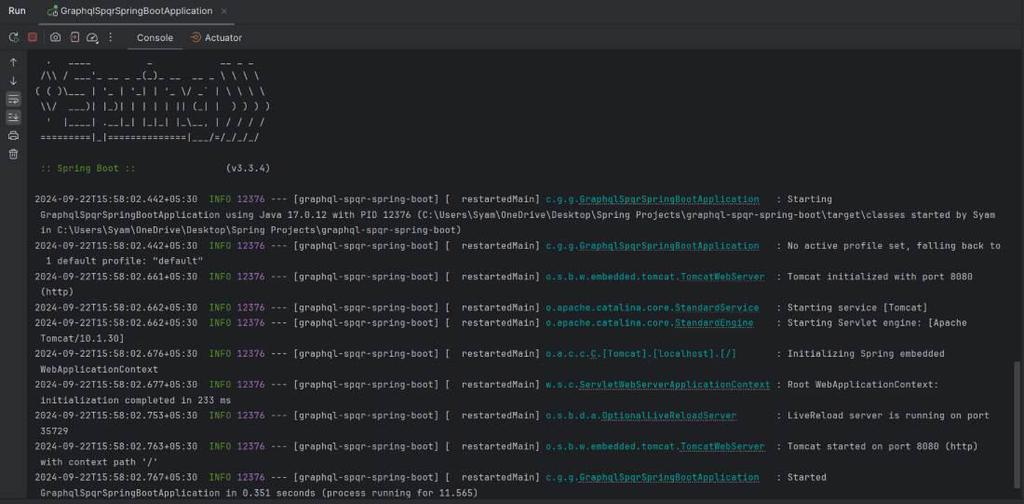Click 'initialization completed in 233 ms' text
This screenshot has width=1024, height=504.
[135, 400]
